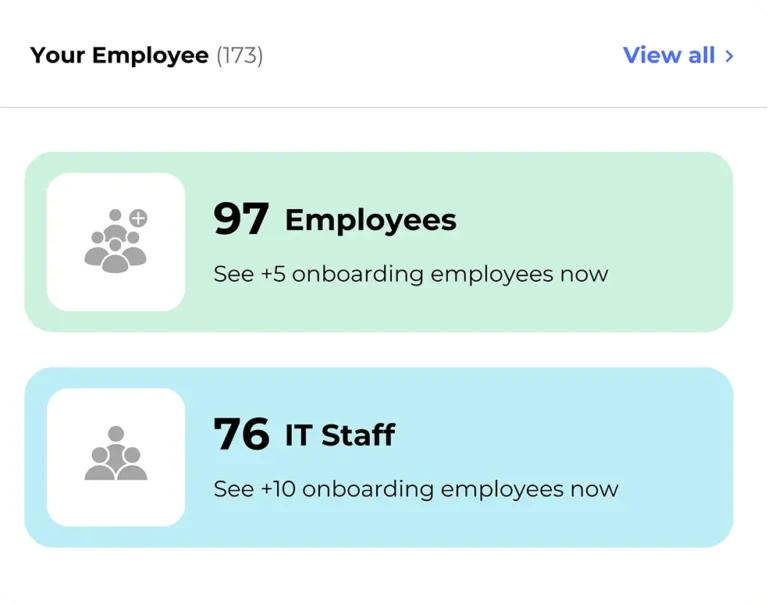Click the plus badge on employees icon
This screenshot has height=604, width=768.
(x=139, y=218)
